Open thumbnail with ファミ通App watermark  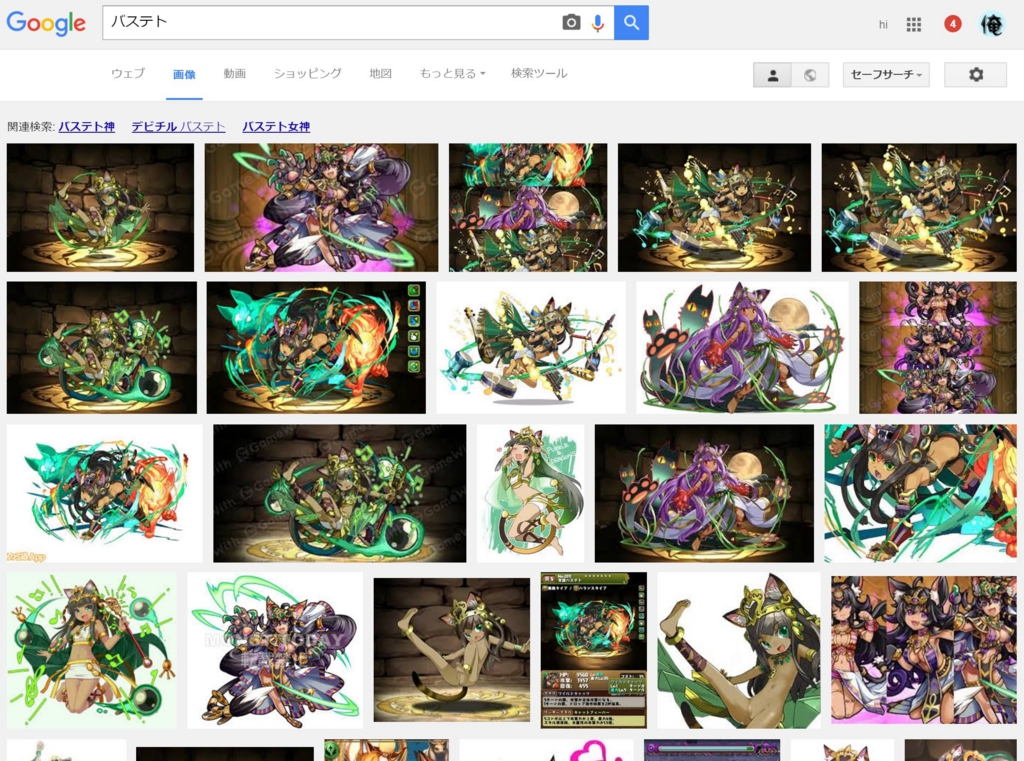coord(104,493)
